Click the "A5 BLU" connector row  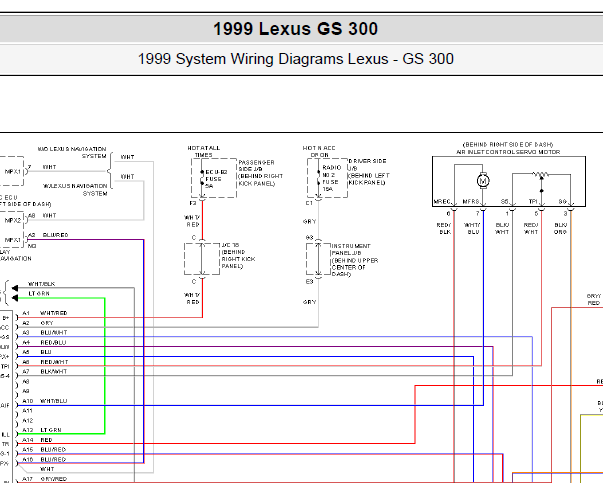(37, 352)
